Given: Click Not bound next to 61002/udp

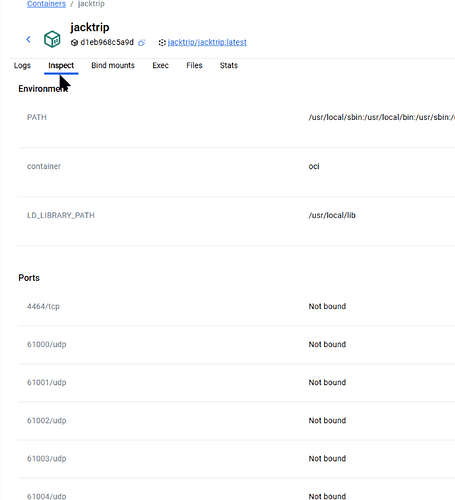Looking at the screenshot, I should pos(327,420).
